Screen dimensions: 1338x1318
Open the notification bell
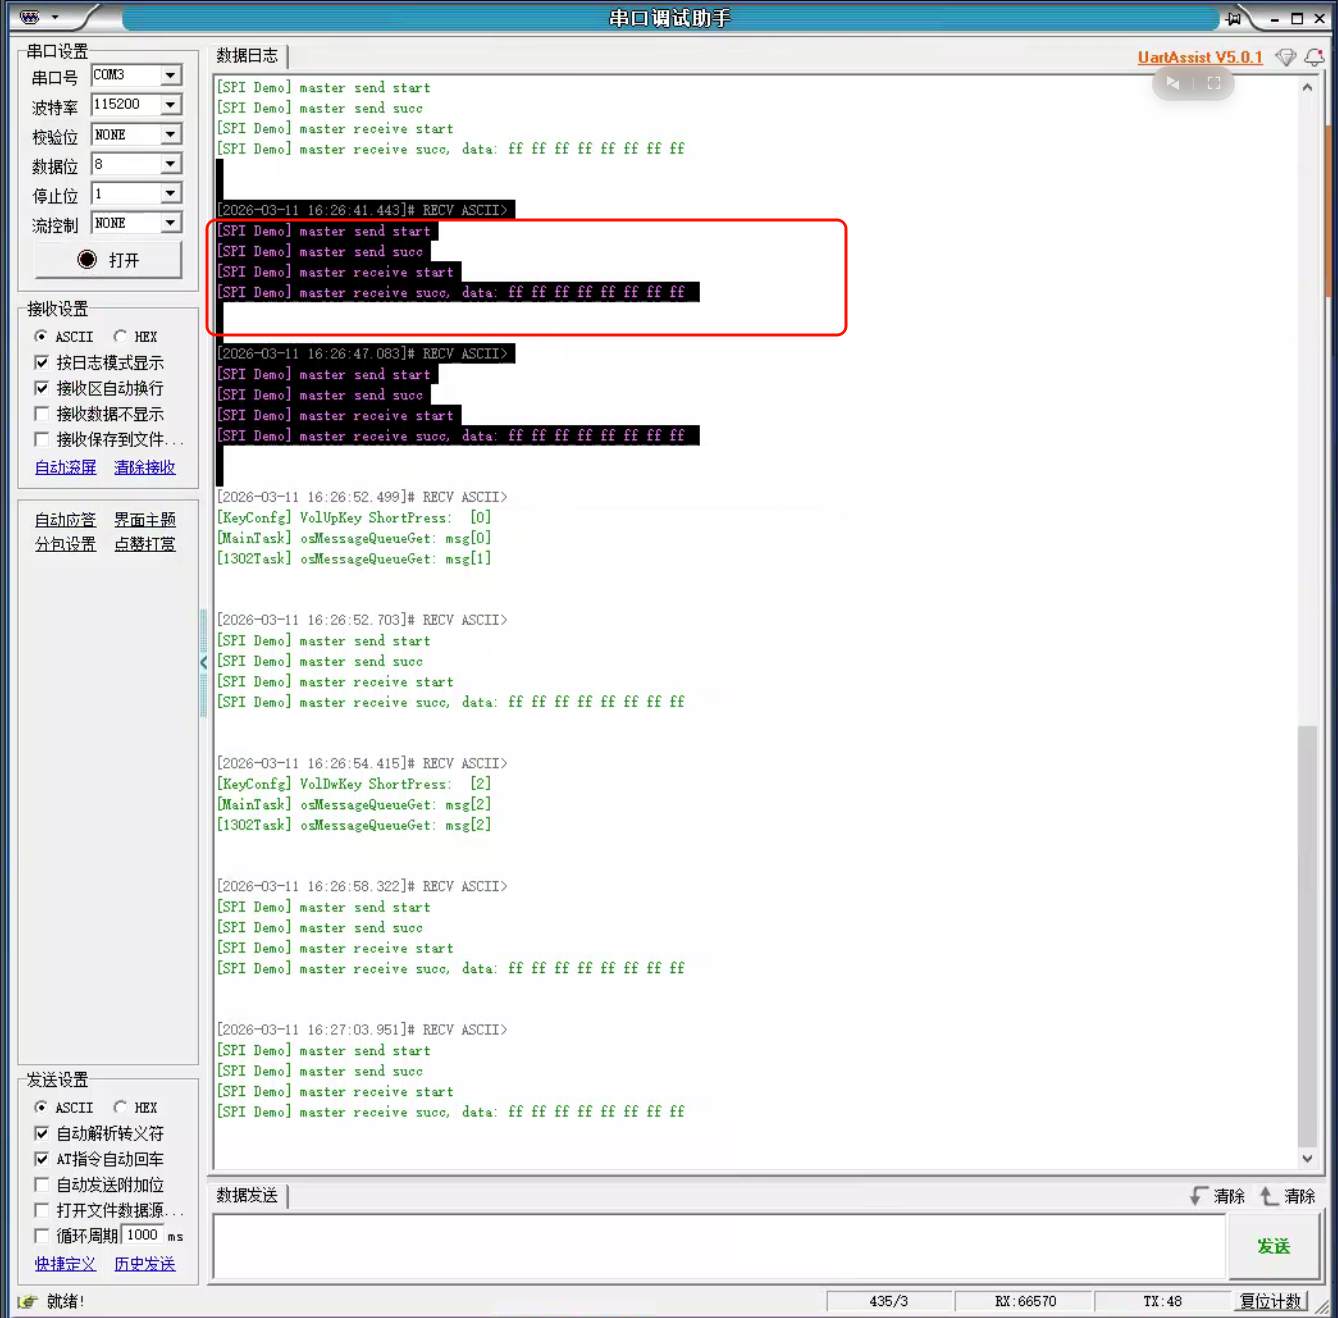tap(1314, 58)
